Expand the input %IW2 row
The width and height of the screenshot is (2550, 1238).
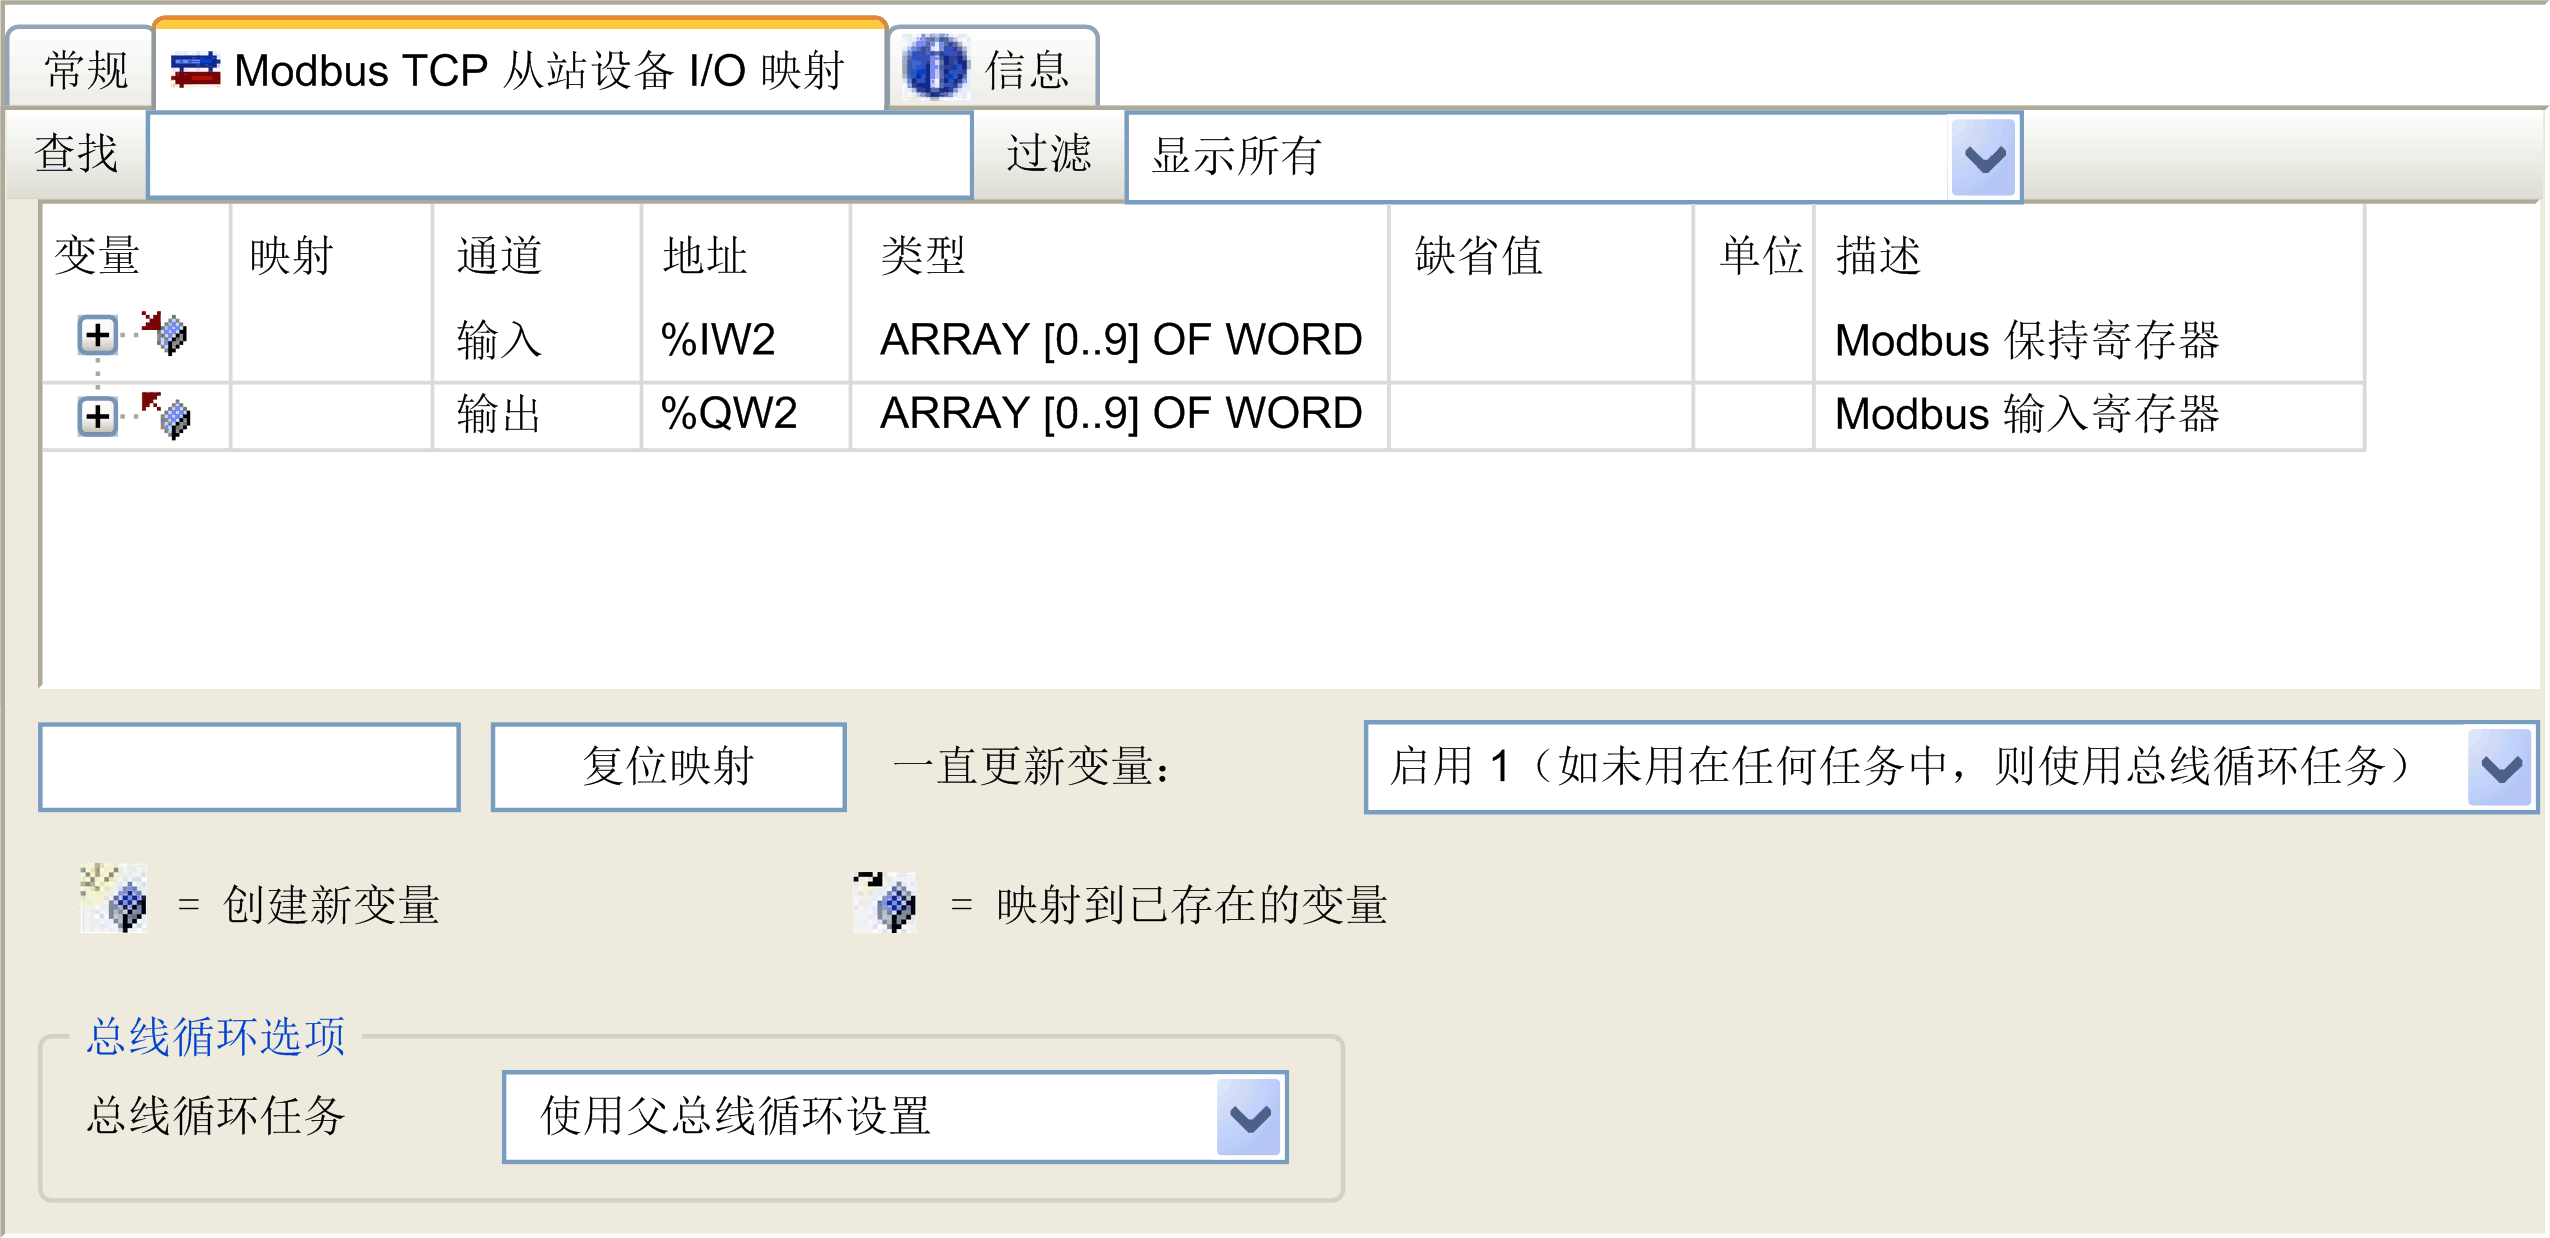click(97, 335)
